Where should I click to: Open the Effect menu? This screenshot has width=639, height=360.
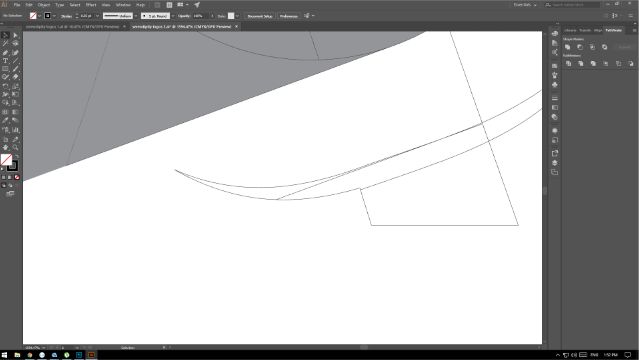click(91, 5)
